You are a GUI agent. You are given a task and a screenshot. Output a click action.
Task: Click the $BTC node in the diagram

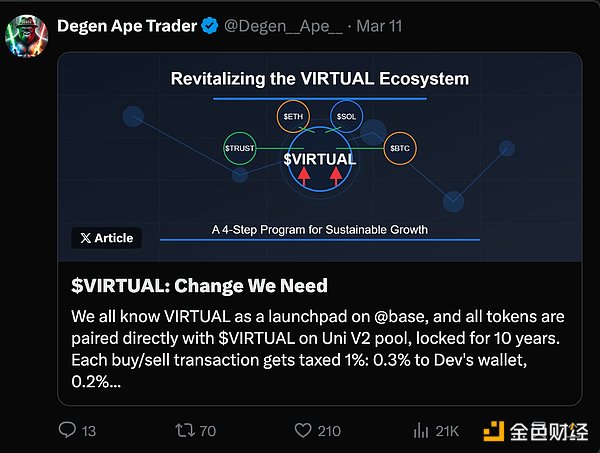398,149
